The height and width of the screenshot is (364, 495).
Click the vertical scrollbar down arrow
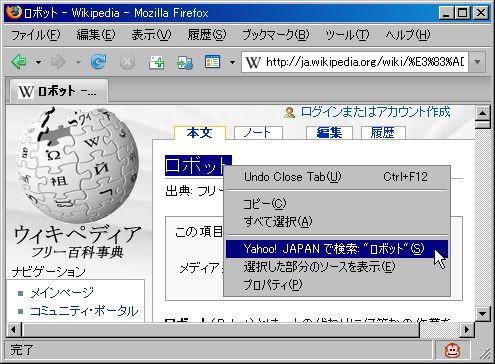482,313
